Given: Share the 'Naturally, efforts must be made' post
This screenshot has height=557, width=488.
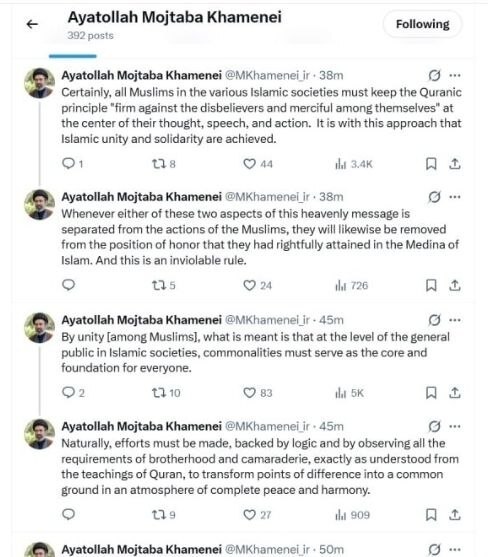Looking at the screenshot, I should [455, 515].
